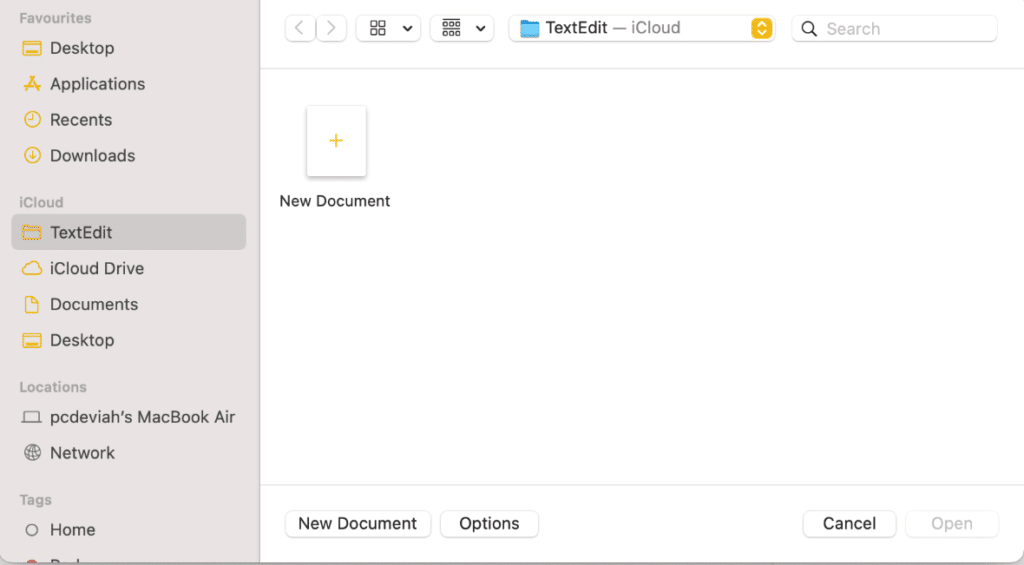The width and height of the screenshot is (1024, 565).
Task: Click the search magnifying glass icon
Action: [809, 29]
